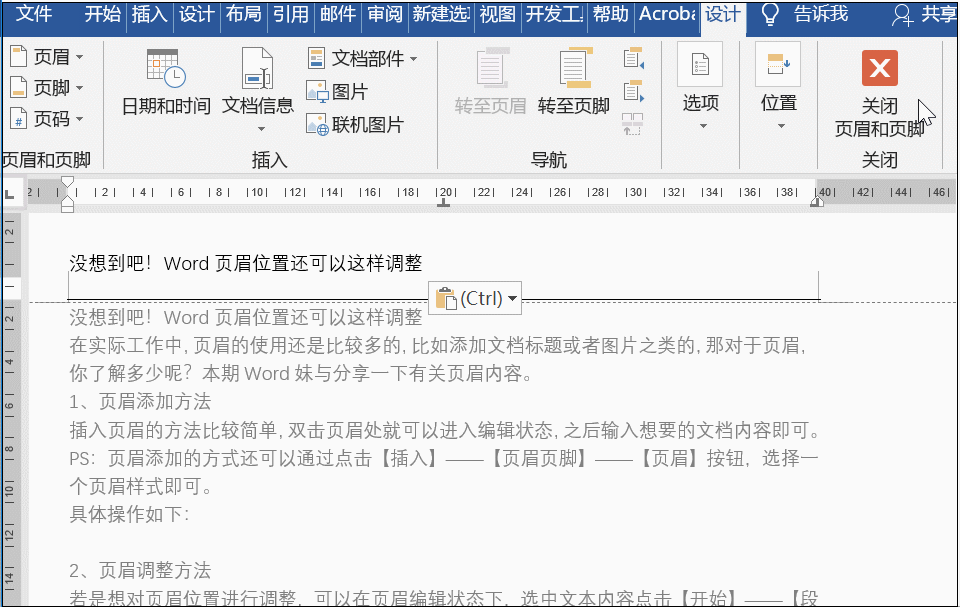Click the tab selector at ruler corner
This screenshot has height=607, width=960.
coord(10,194)
